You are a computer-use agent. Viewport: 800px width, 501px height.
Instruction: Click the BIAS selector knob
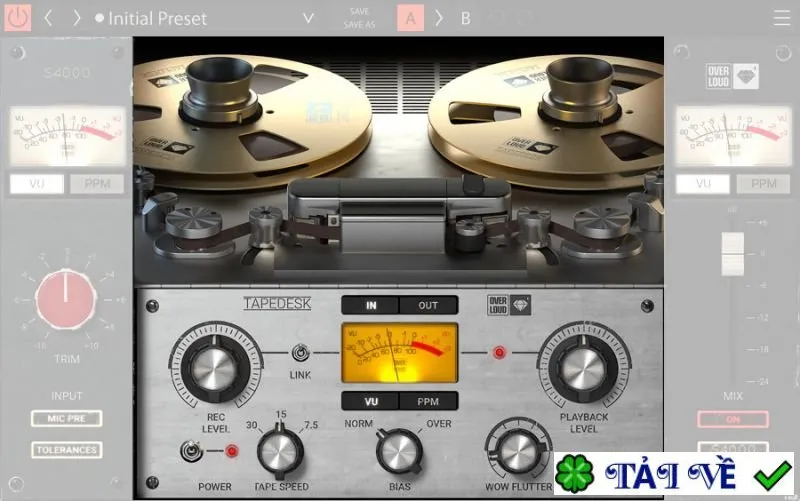[x=399, y=452]
